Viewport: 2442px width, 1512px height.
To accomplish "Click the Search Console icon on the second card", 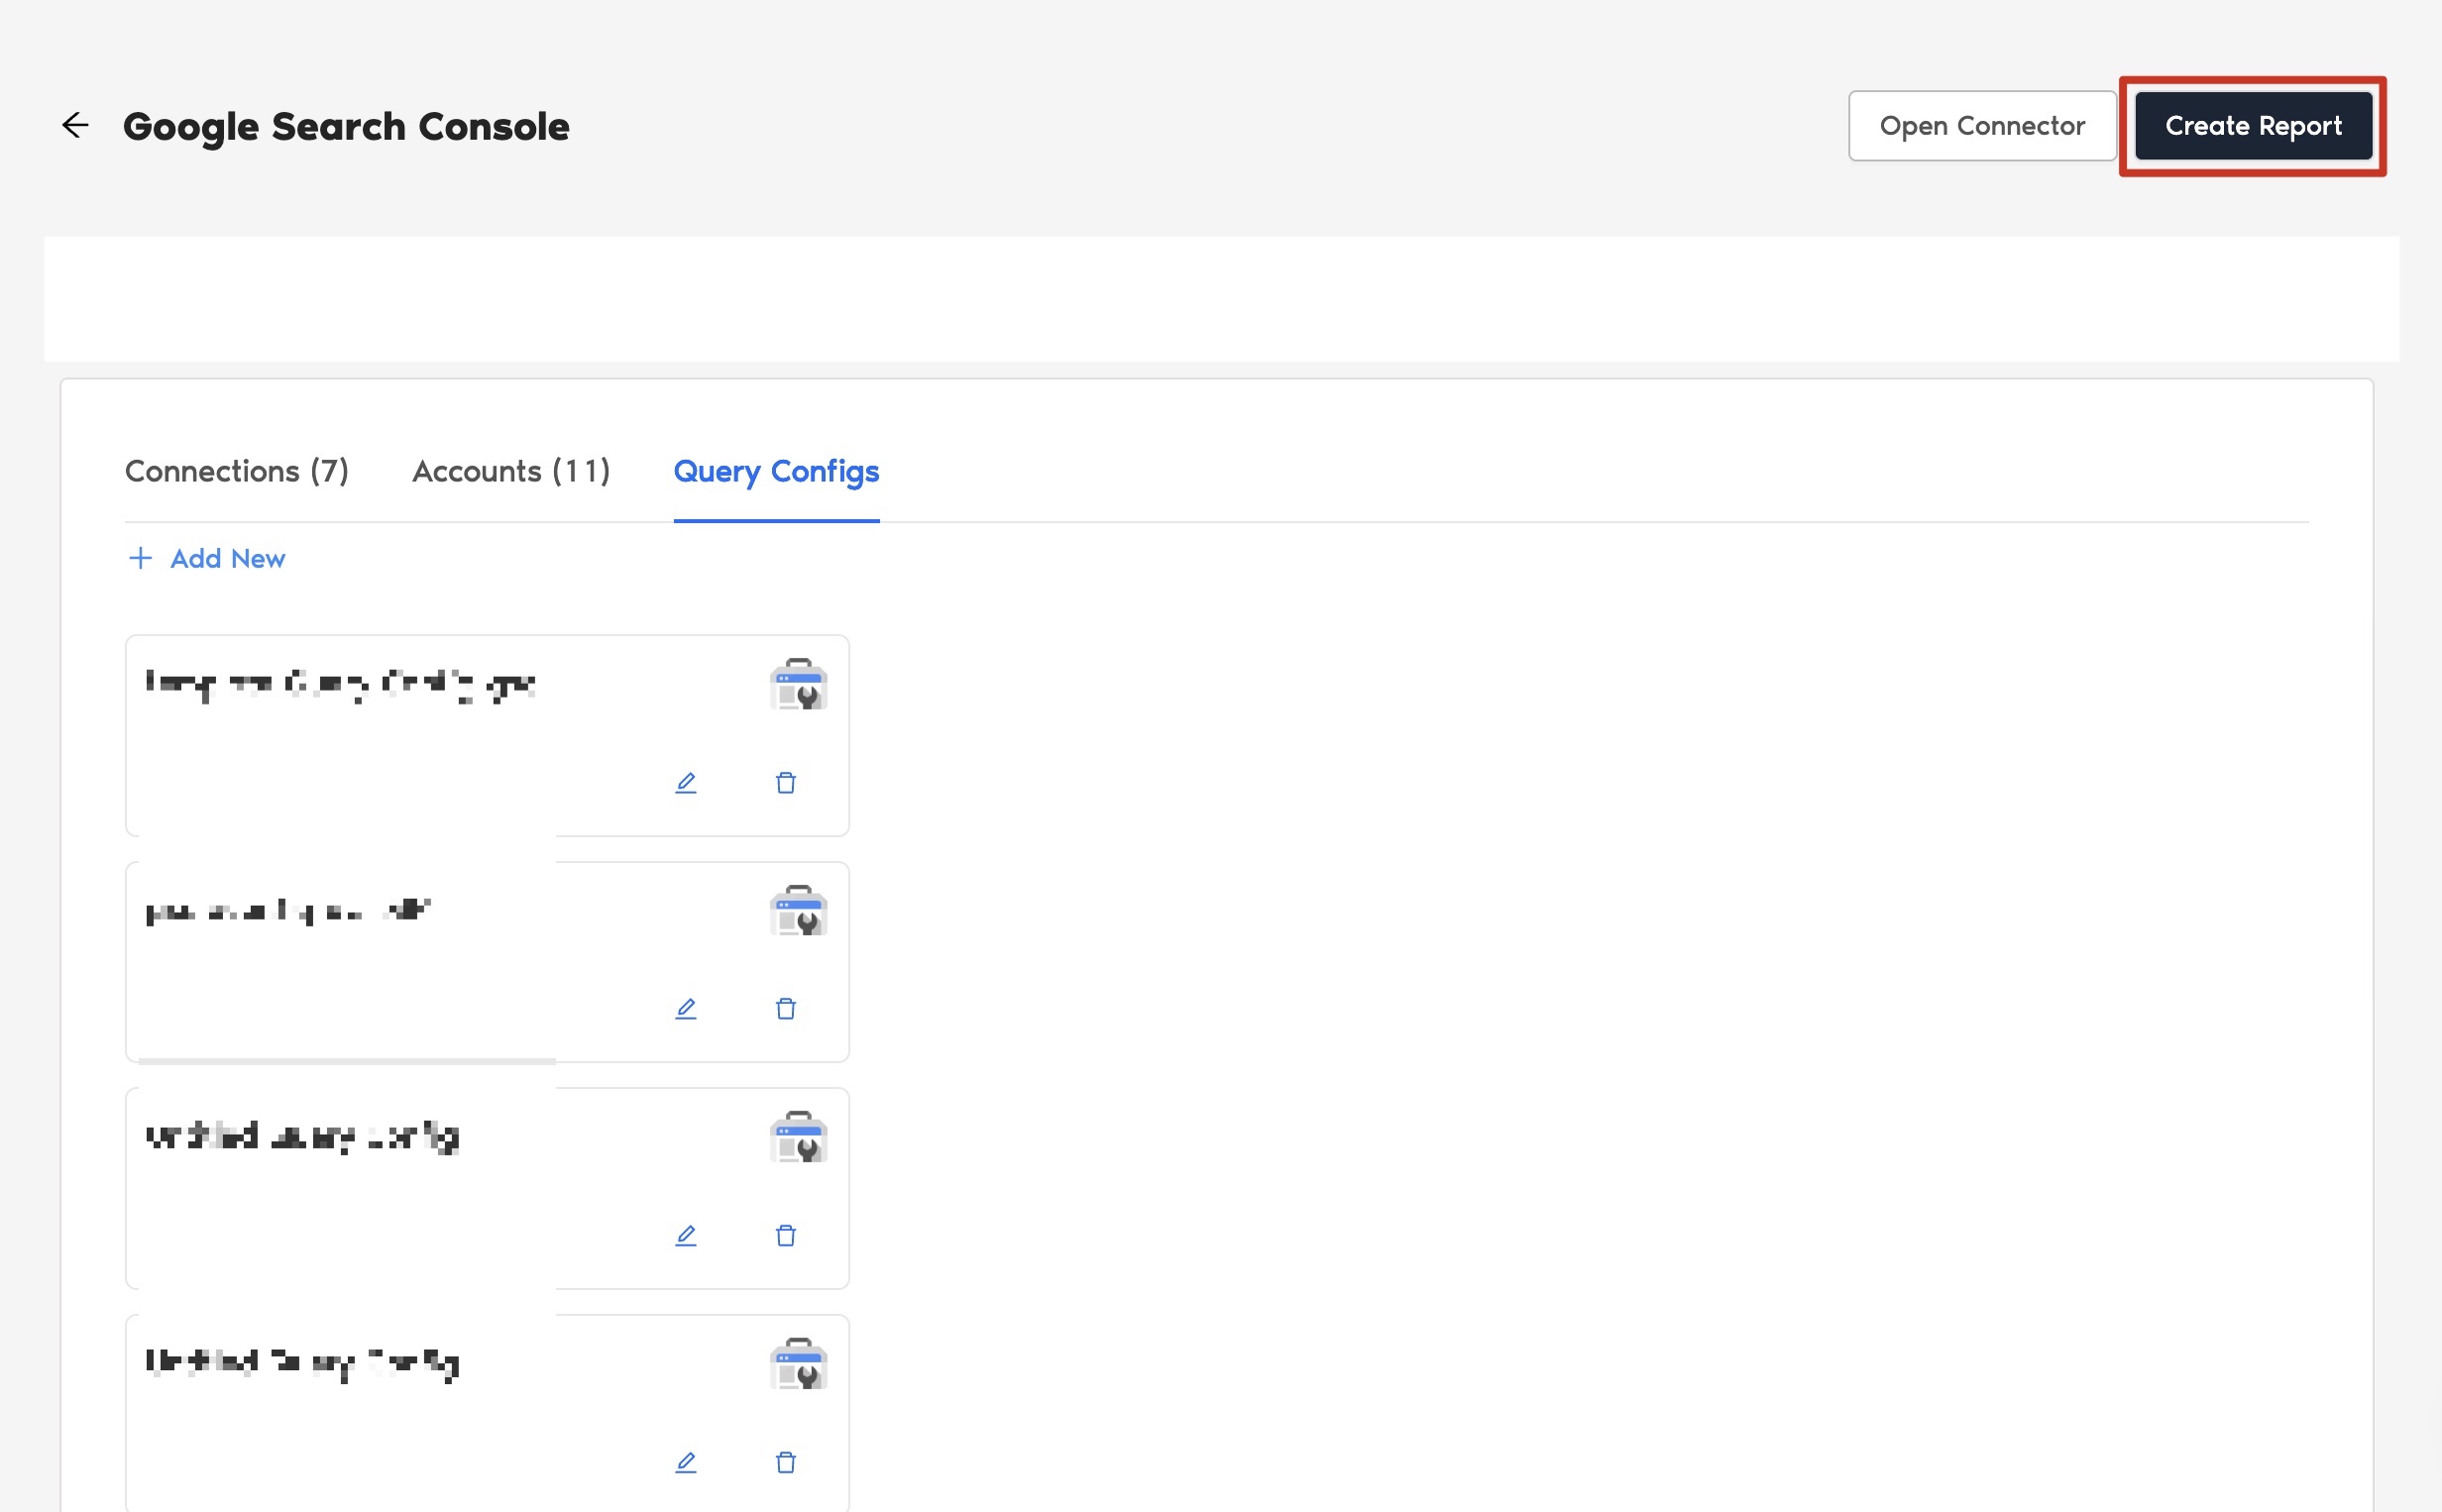I will (798, 911).
